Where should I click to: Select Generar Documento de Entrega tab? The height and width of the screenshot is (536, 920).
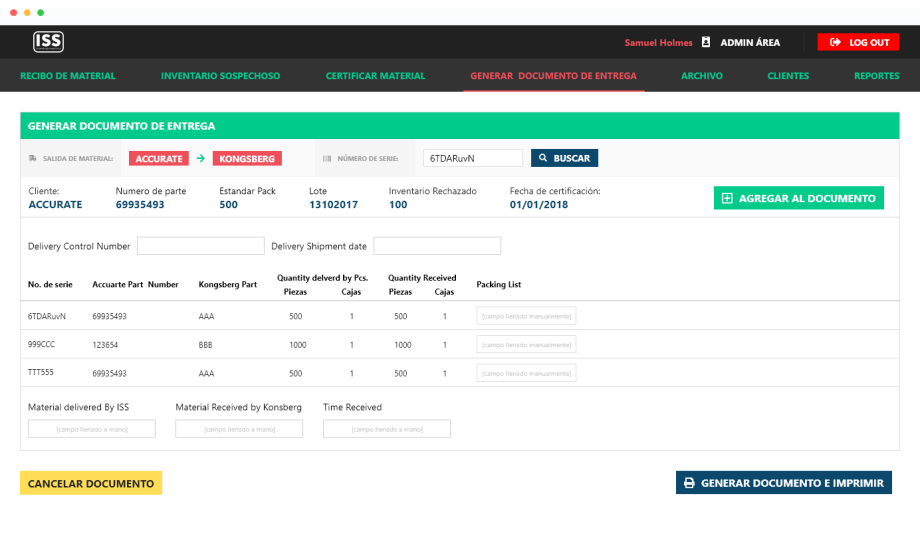553,76
